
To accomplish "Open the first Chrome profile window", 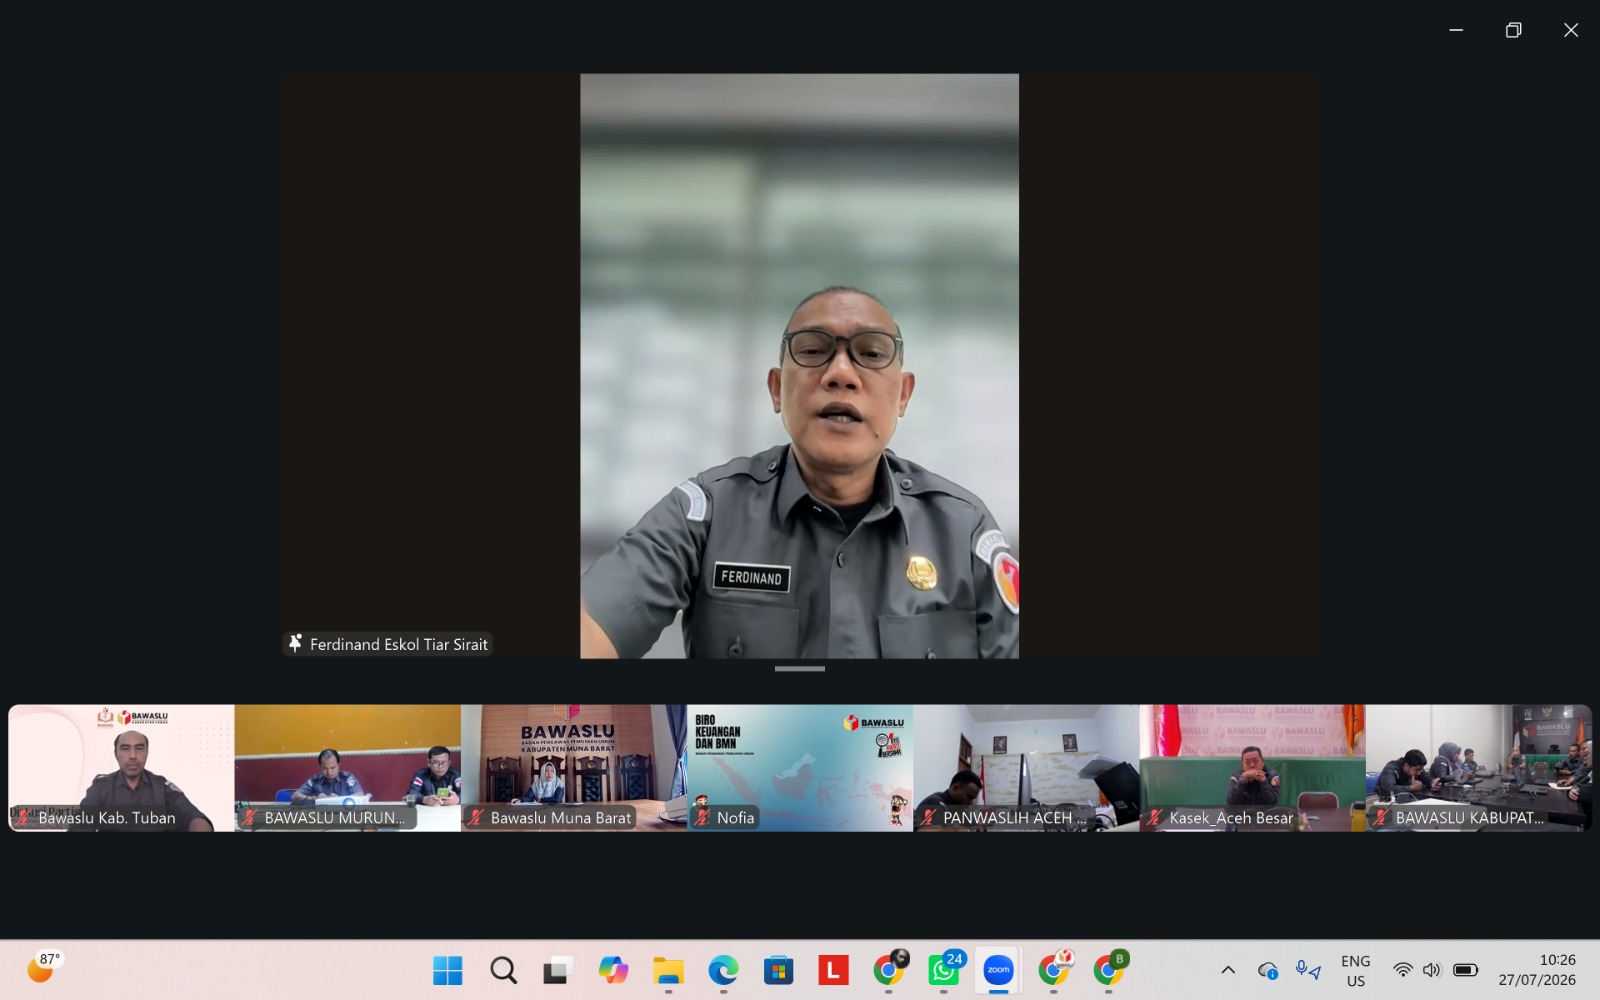I will tap(889, 968).
